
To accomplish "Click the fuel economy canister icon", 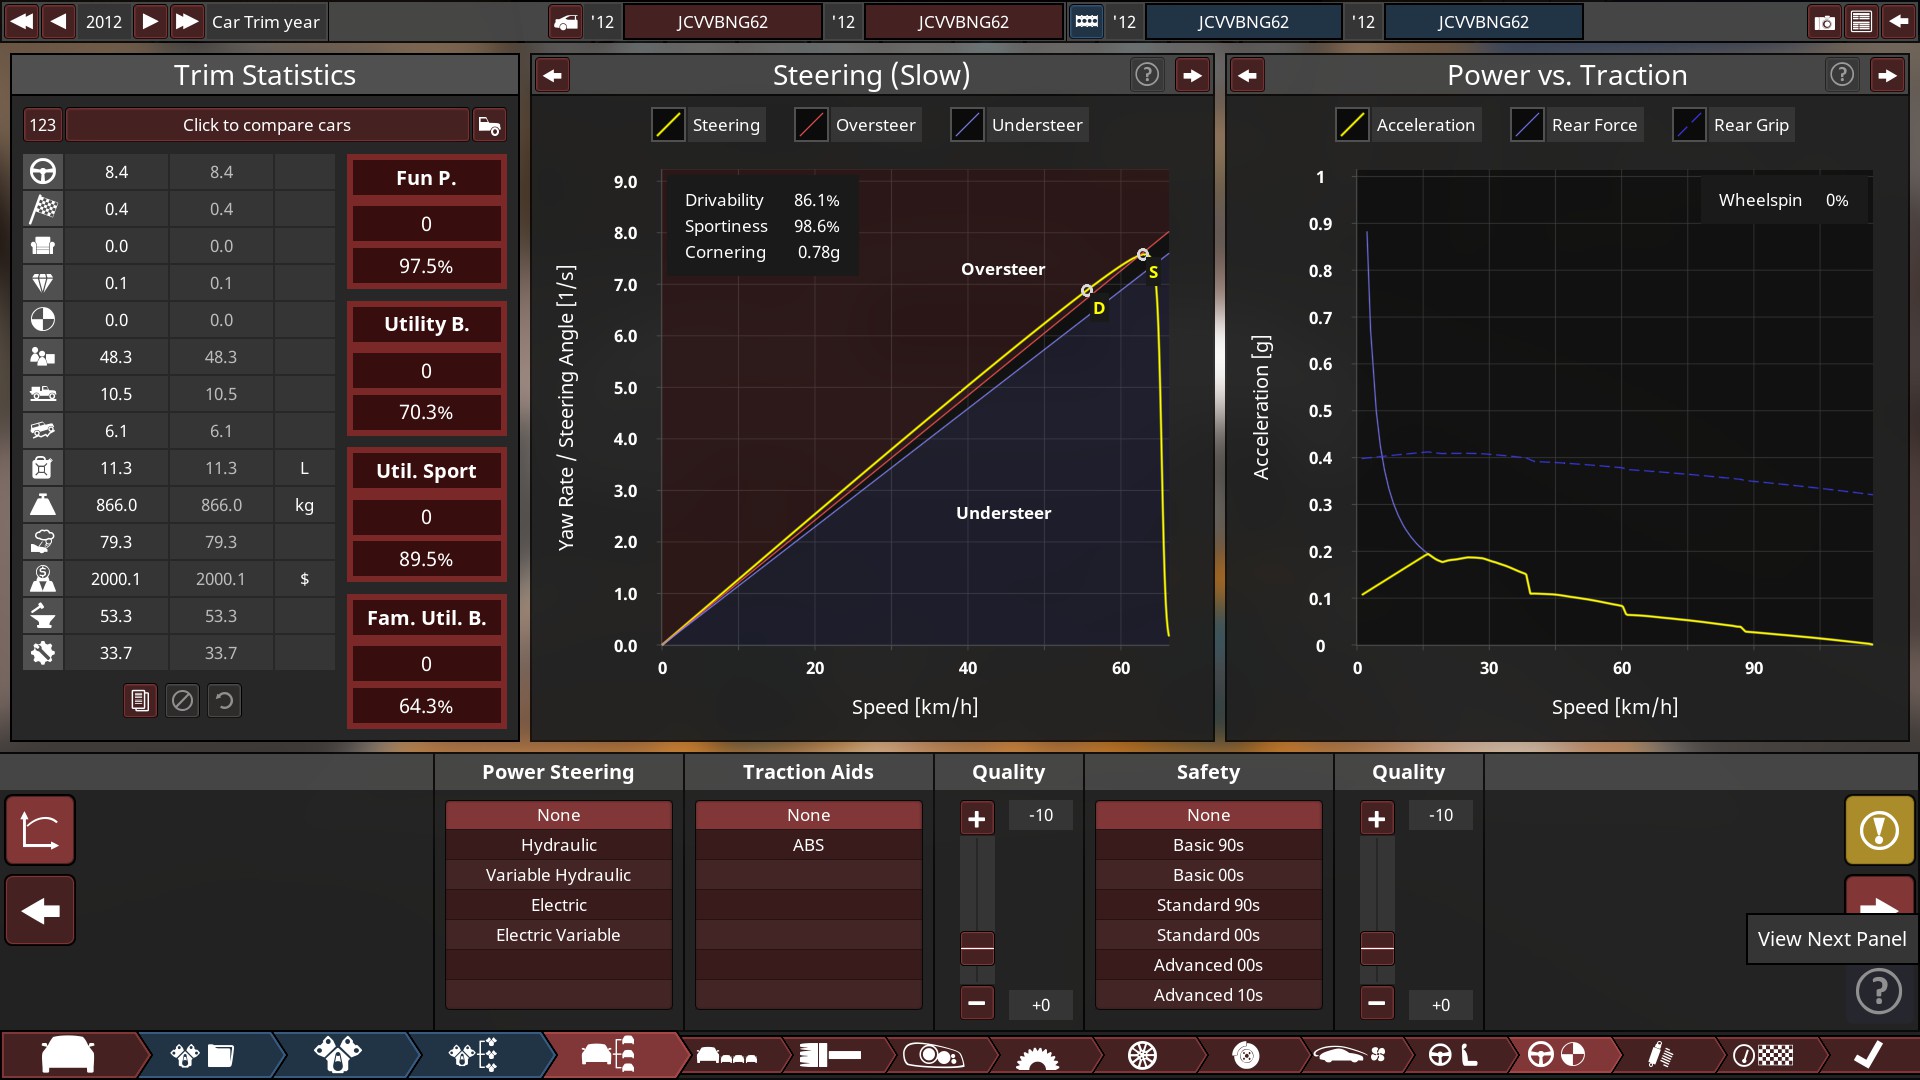I will [43, 468].
